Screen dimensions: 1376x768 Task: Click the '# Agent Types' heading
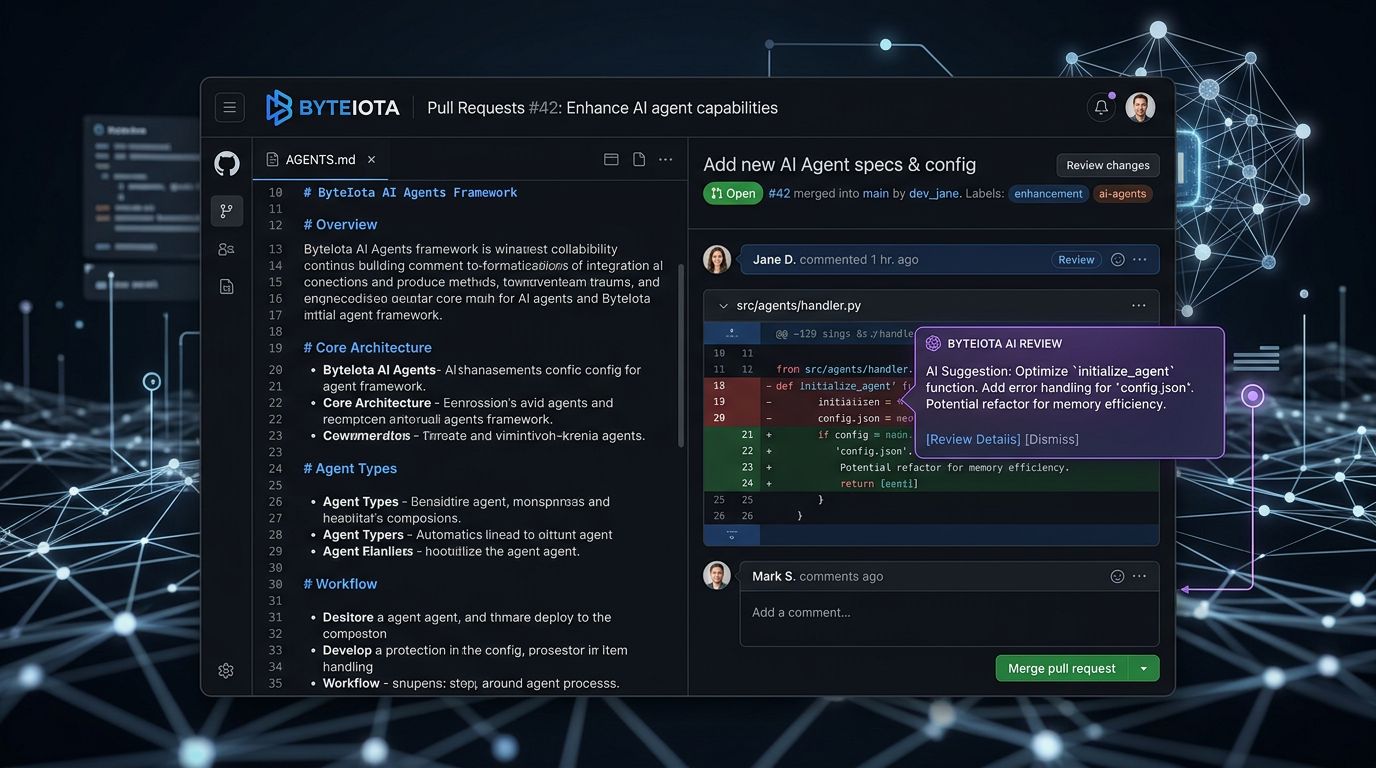[x=350, y=468]
